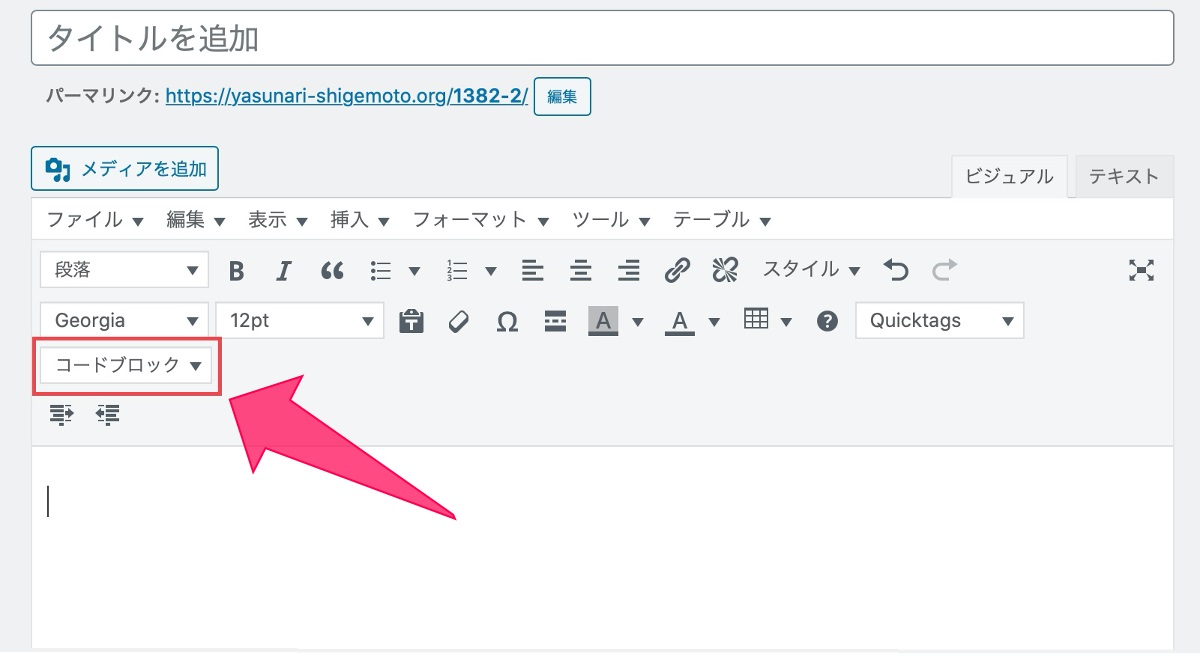This screenshot has height=660, width=1200.
Task: Align text right
Action: tap(629, 270)
